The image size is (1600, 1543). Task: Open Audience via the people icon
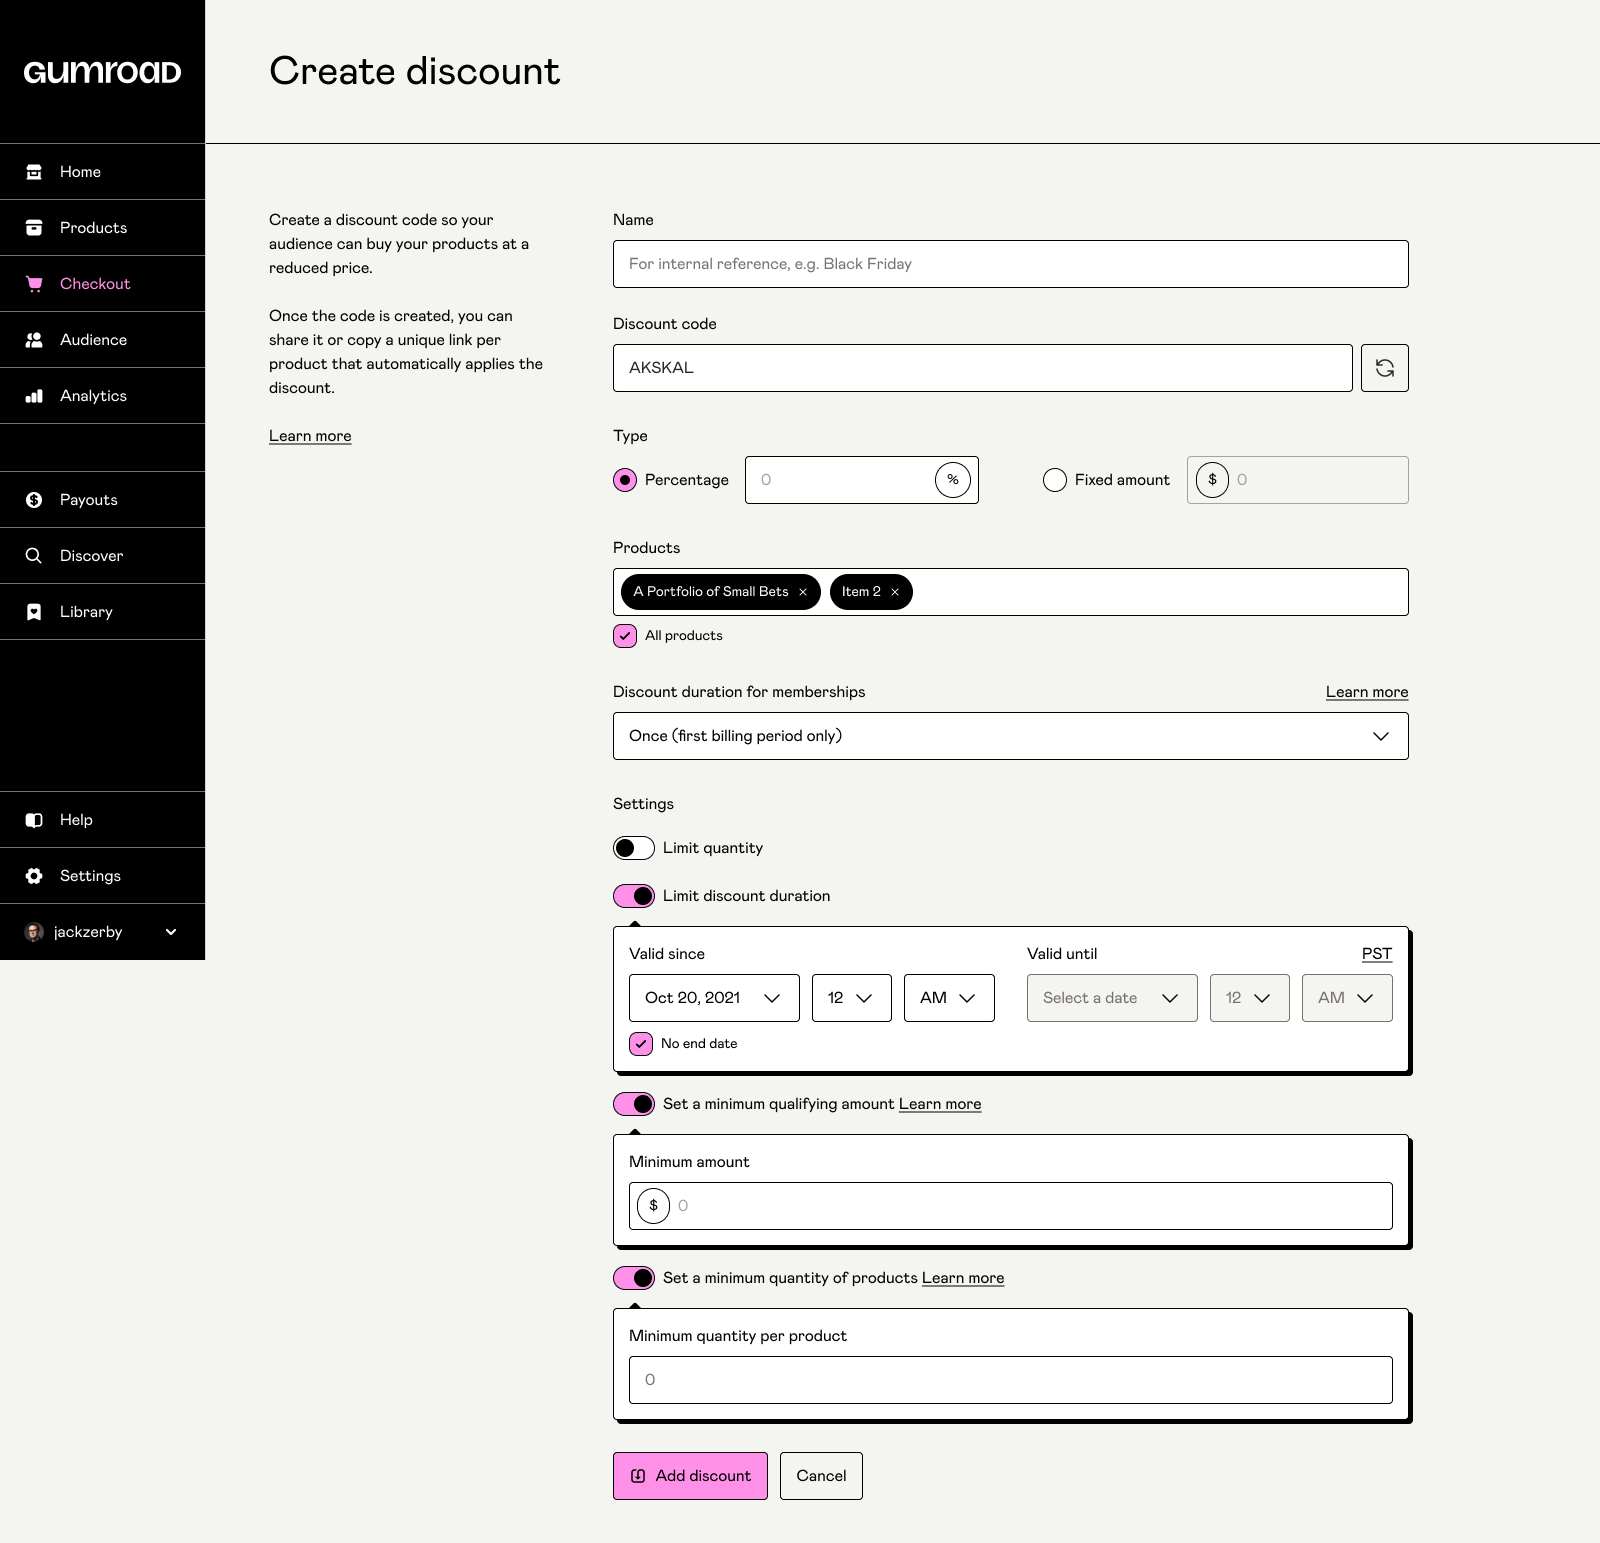click(34, 339)
